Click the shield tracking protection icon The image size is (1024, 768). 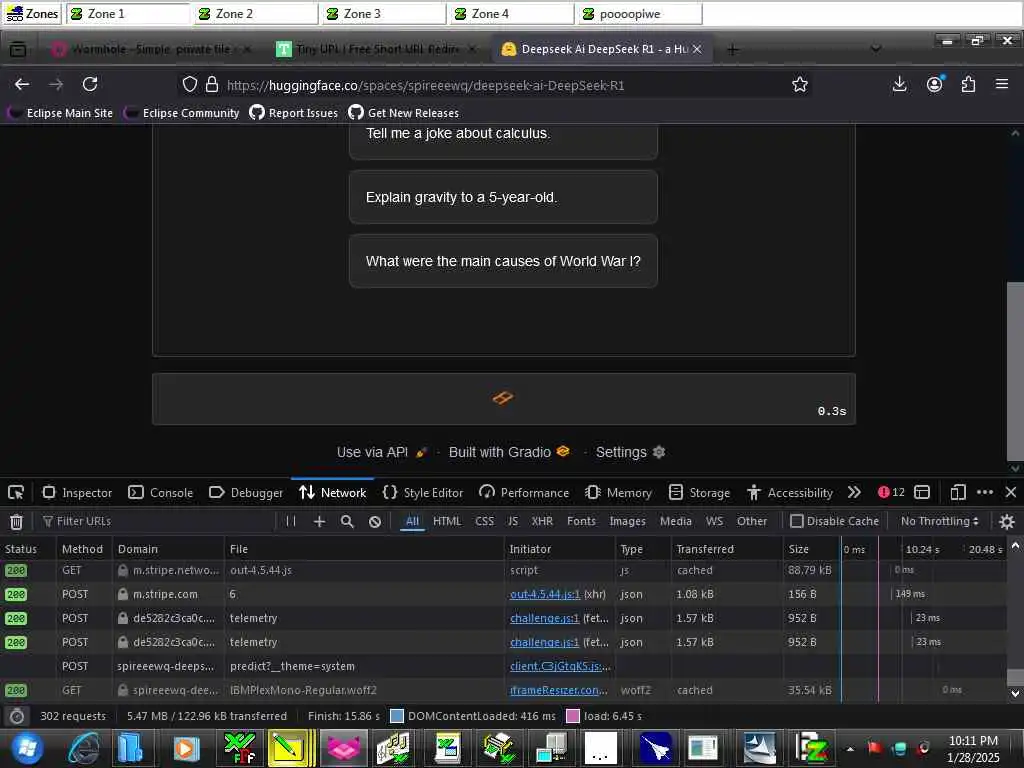[189, 84]
